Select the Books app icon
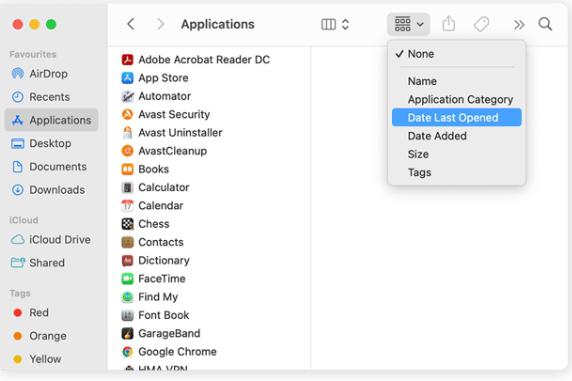Screen dimensions: 572x381 tap(127, 169)
